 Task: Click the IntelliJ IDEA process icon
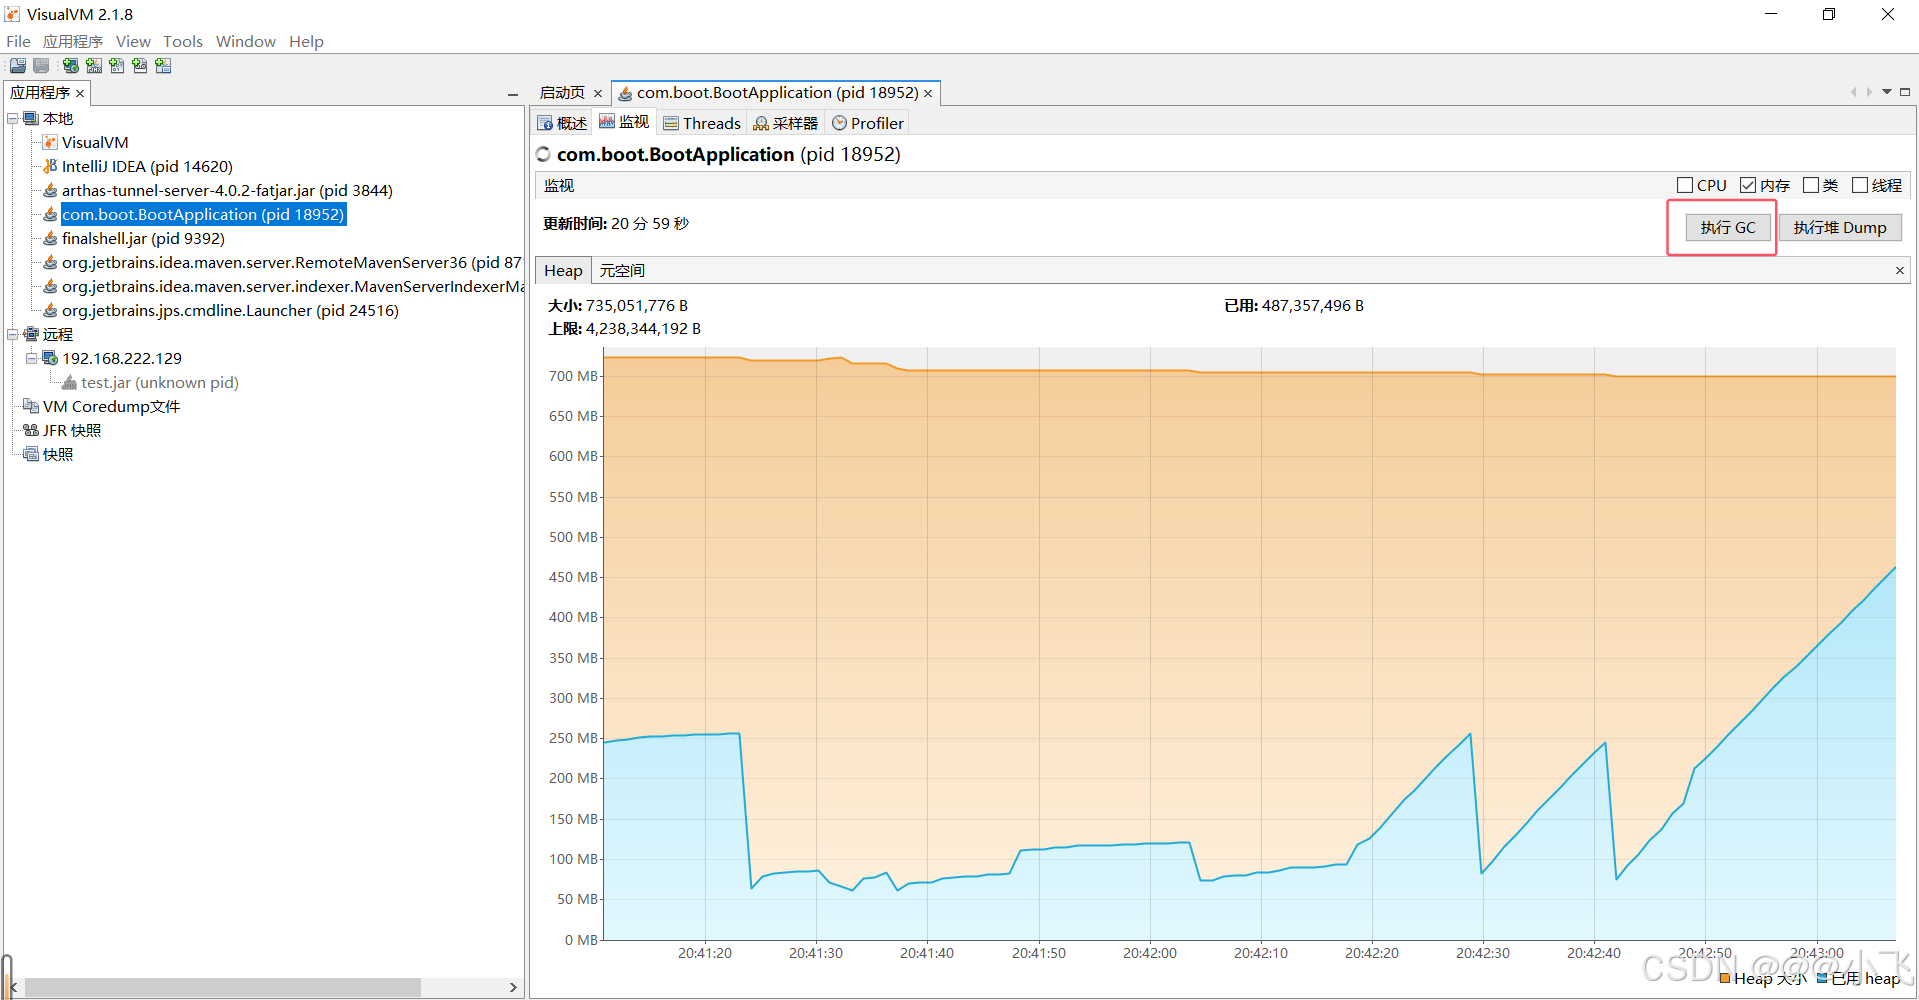click(x=50, y=166)
